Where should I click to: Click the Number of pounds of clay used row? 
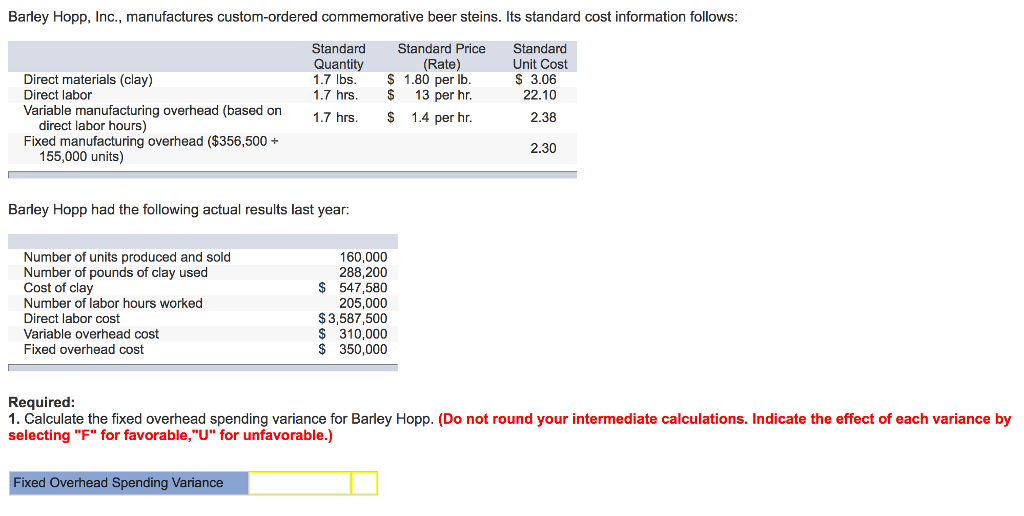click(x=203, y=272)
